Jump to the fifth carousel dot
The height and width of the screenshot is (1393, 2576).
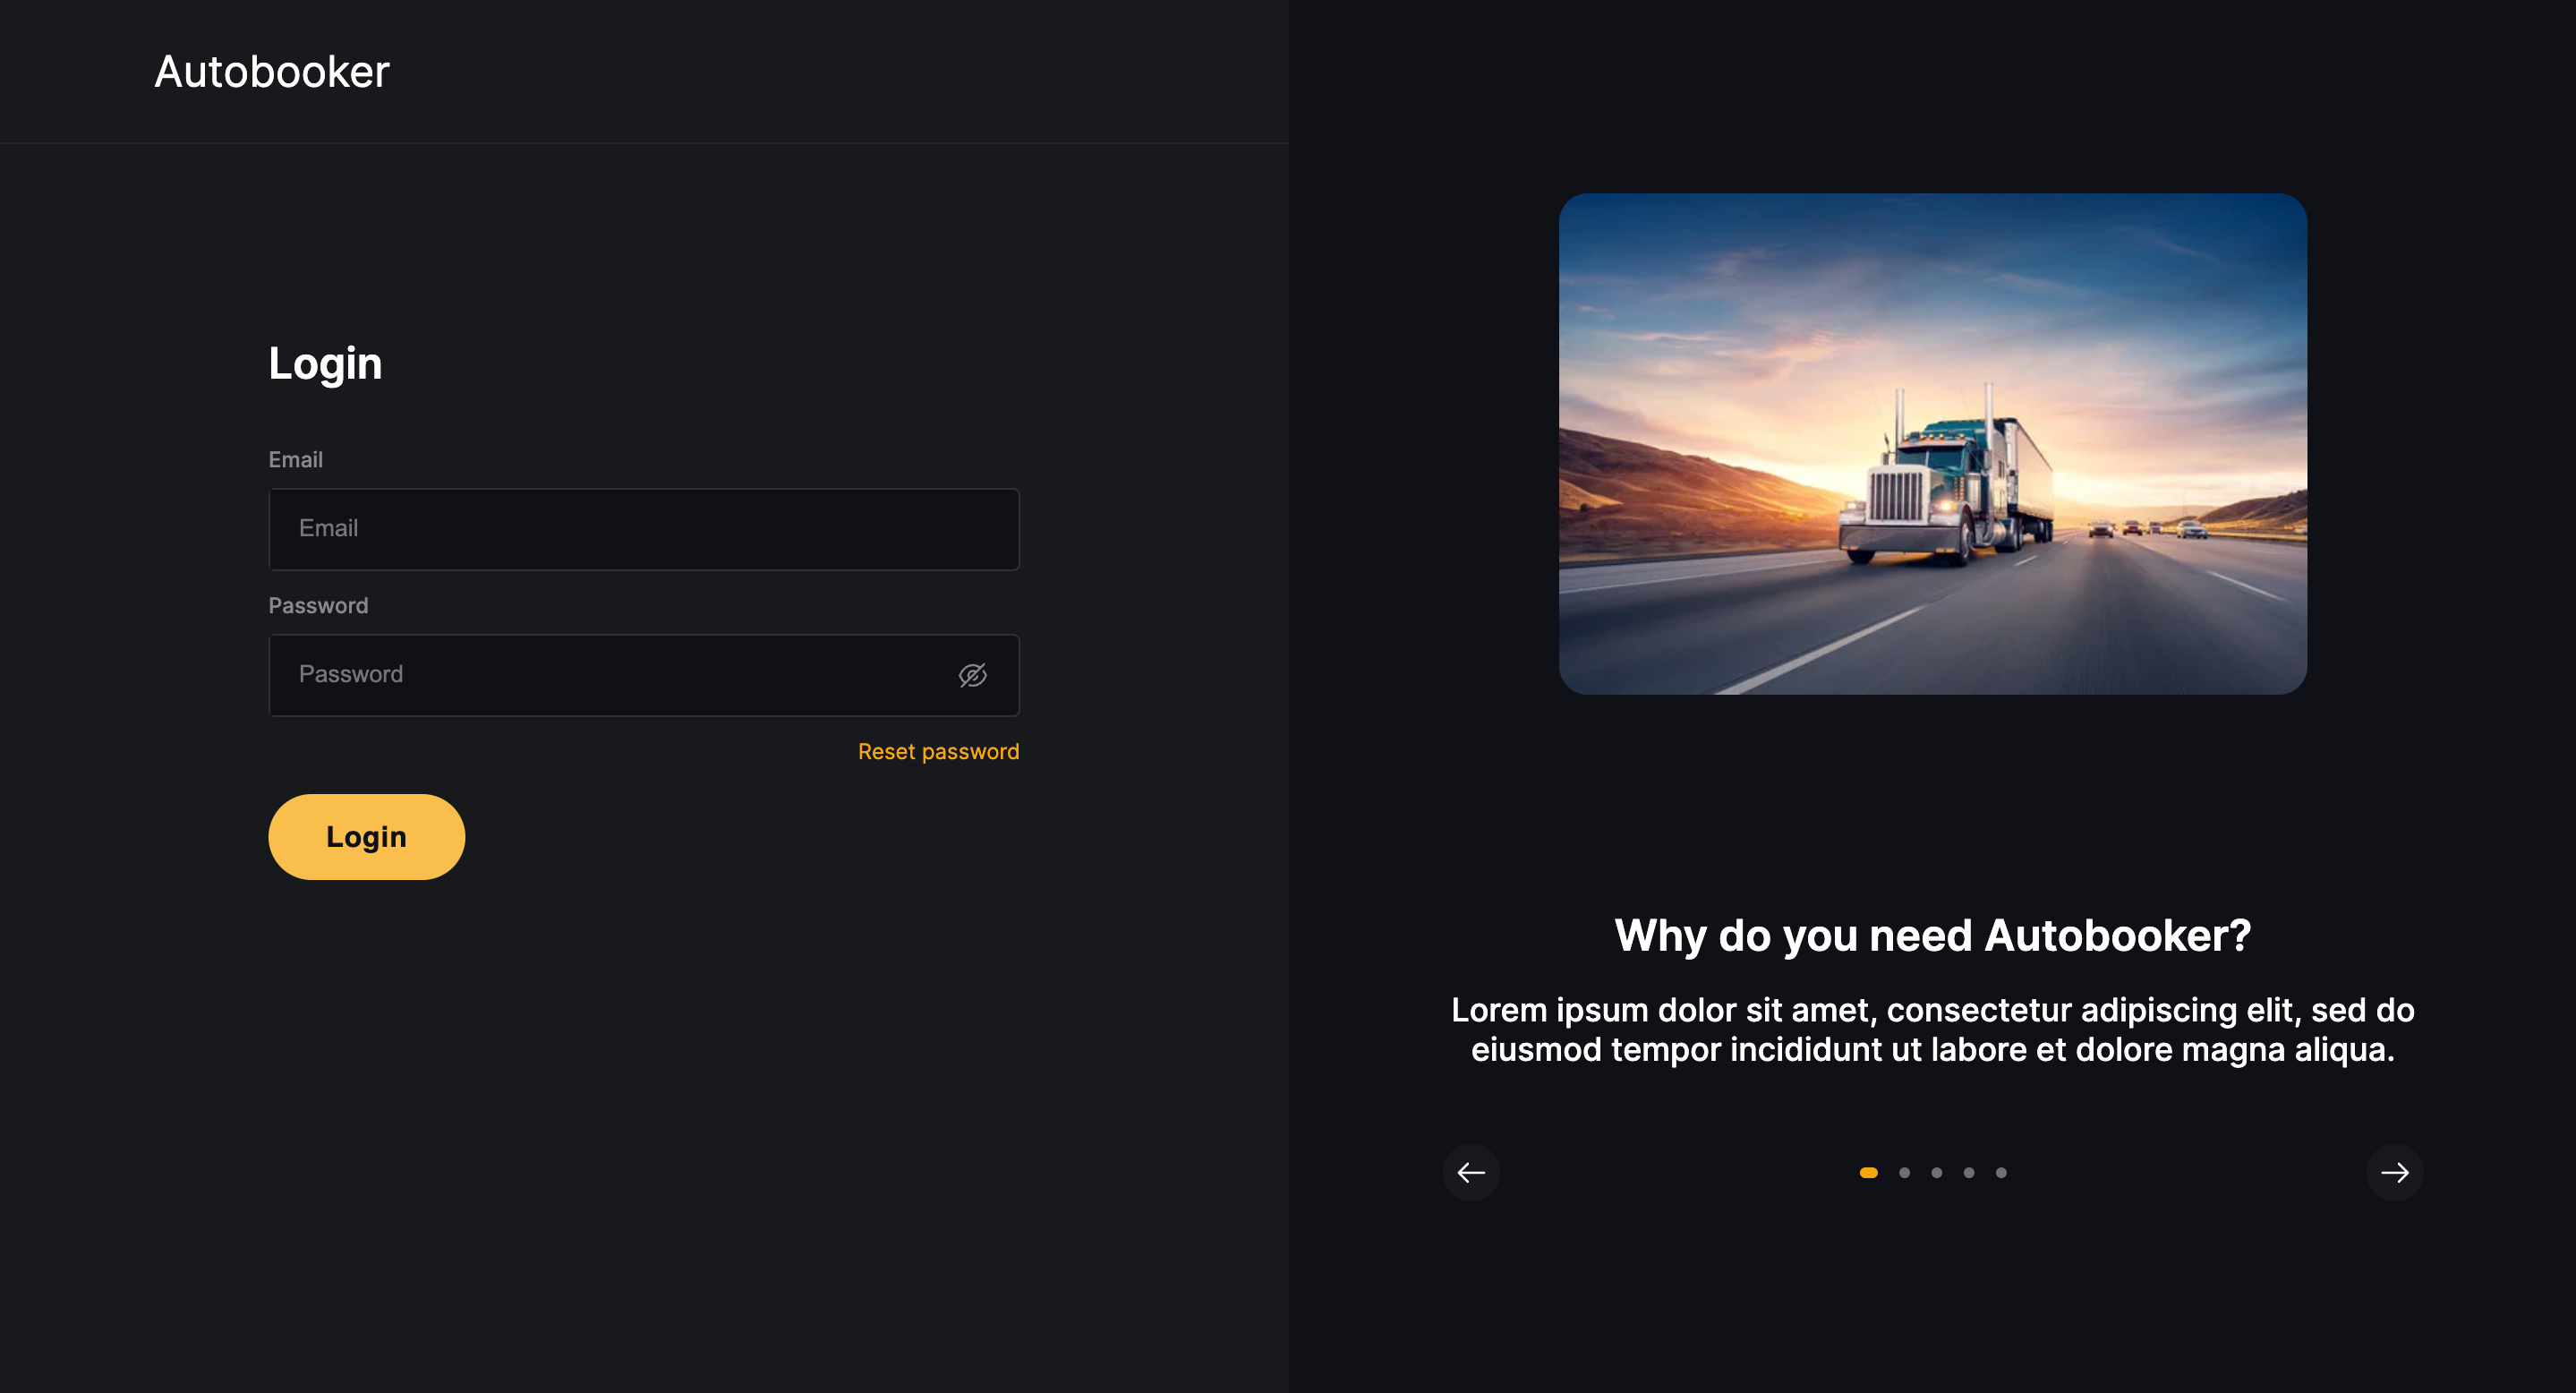click(x=2001, y=1173)
